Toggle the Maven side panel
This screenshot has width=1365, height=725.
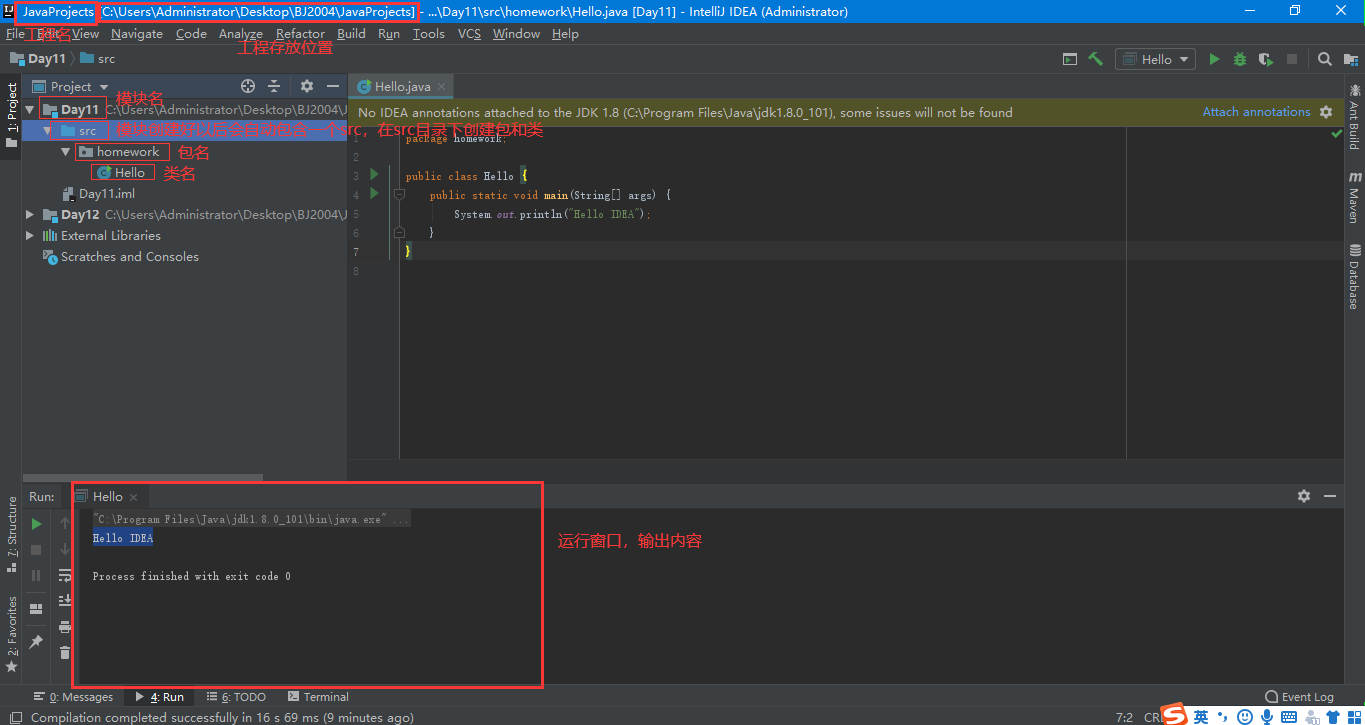pyautogui.click(x=1354, y=196)
